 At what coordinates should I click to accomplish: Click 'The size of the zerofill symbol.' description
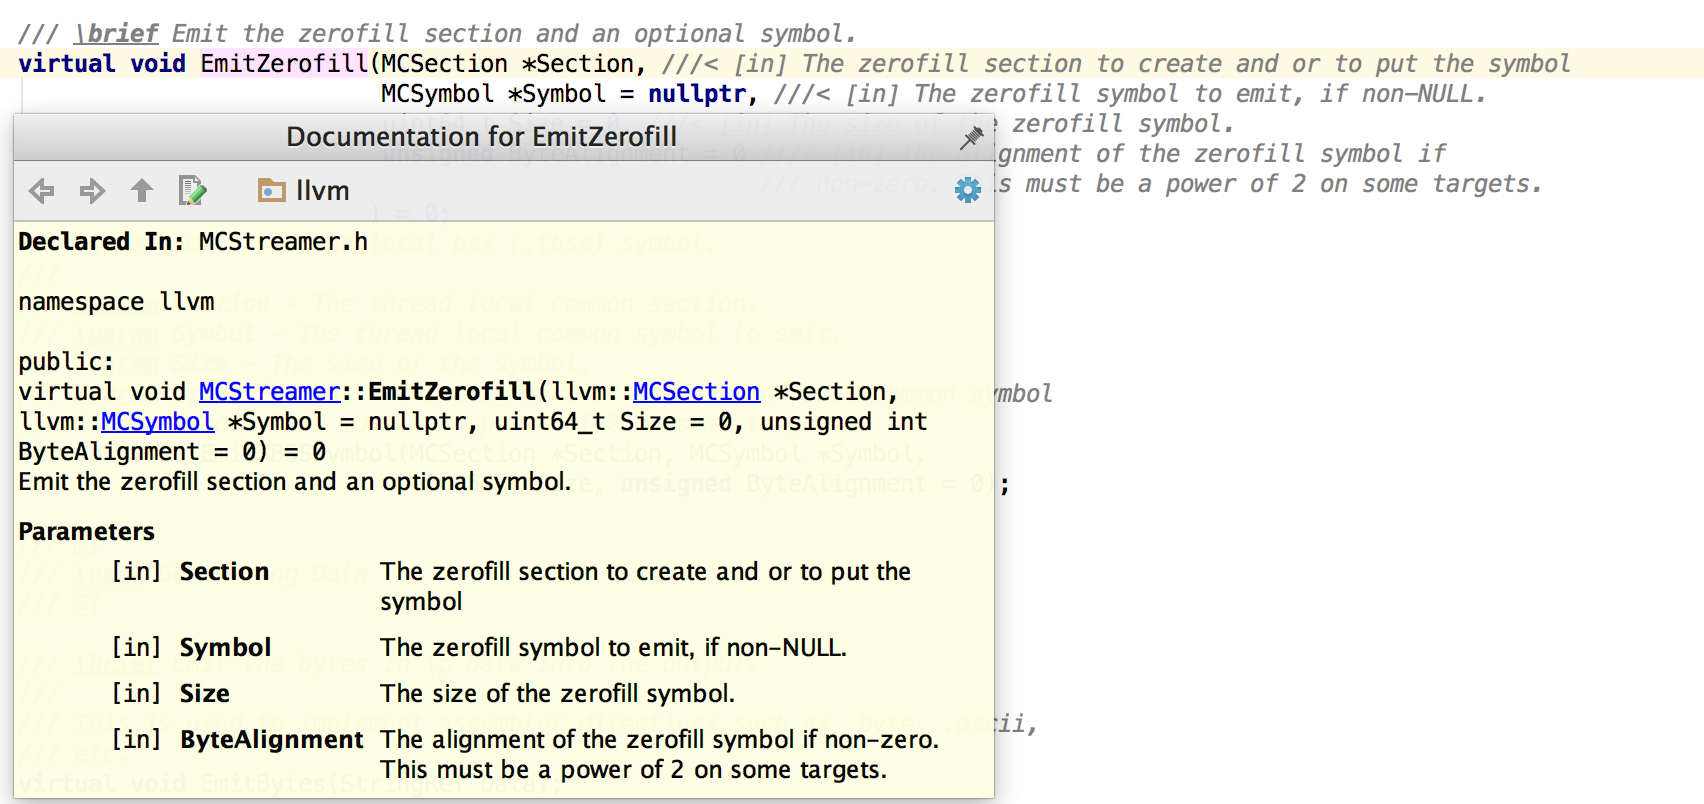pos(558,694)
